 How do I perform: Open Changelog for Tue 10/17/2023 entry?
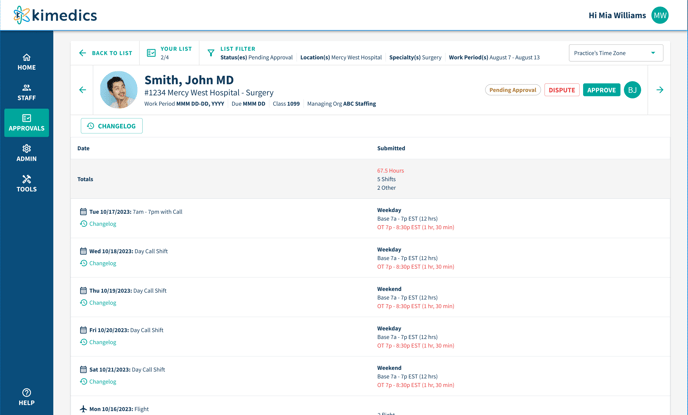pyautogui.click(x=102, y=224)
